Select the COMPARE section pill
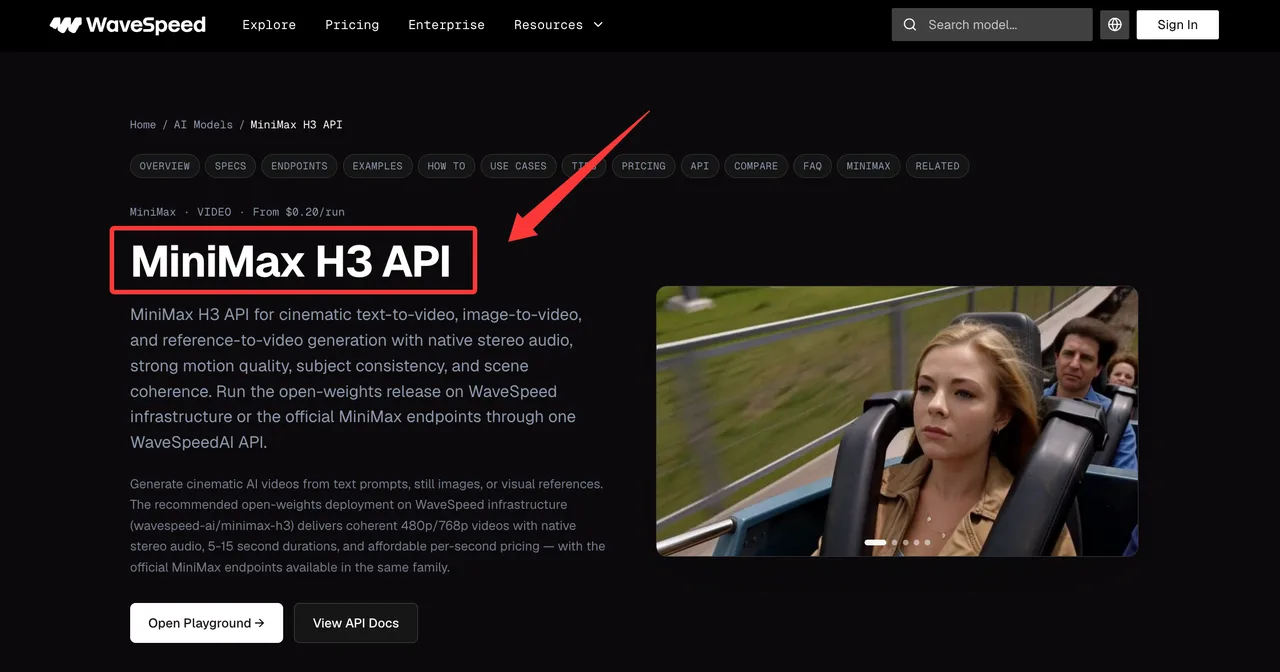The image size is (1280, 672). 756,166
